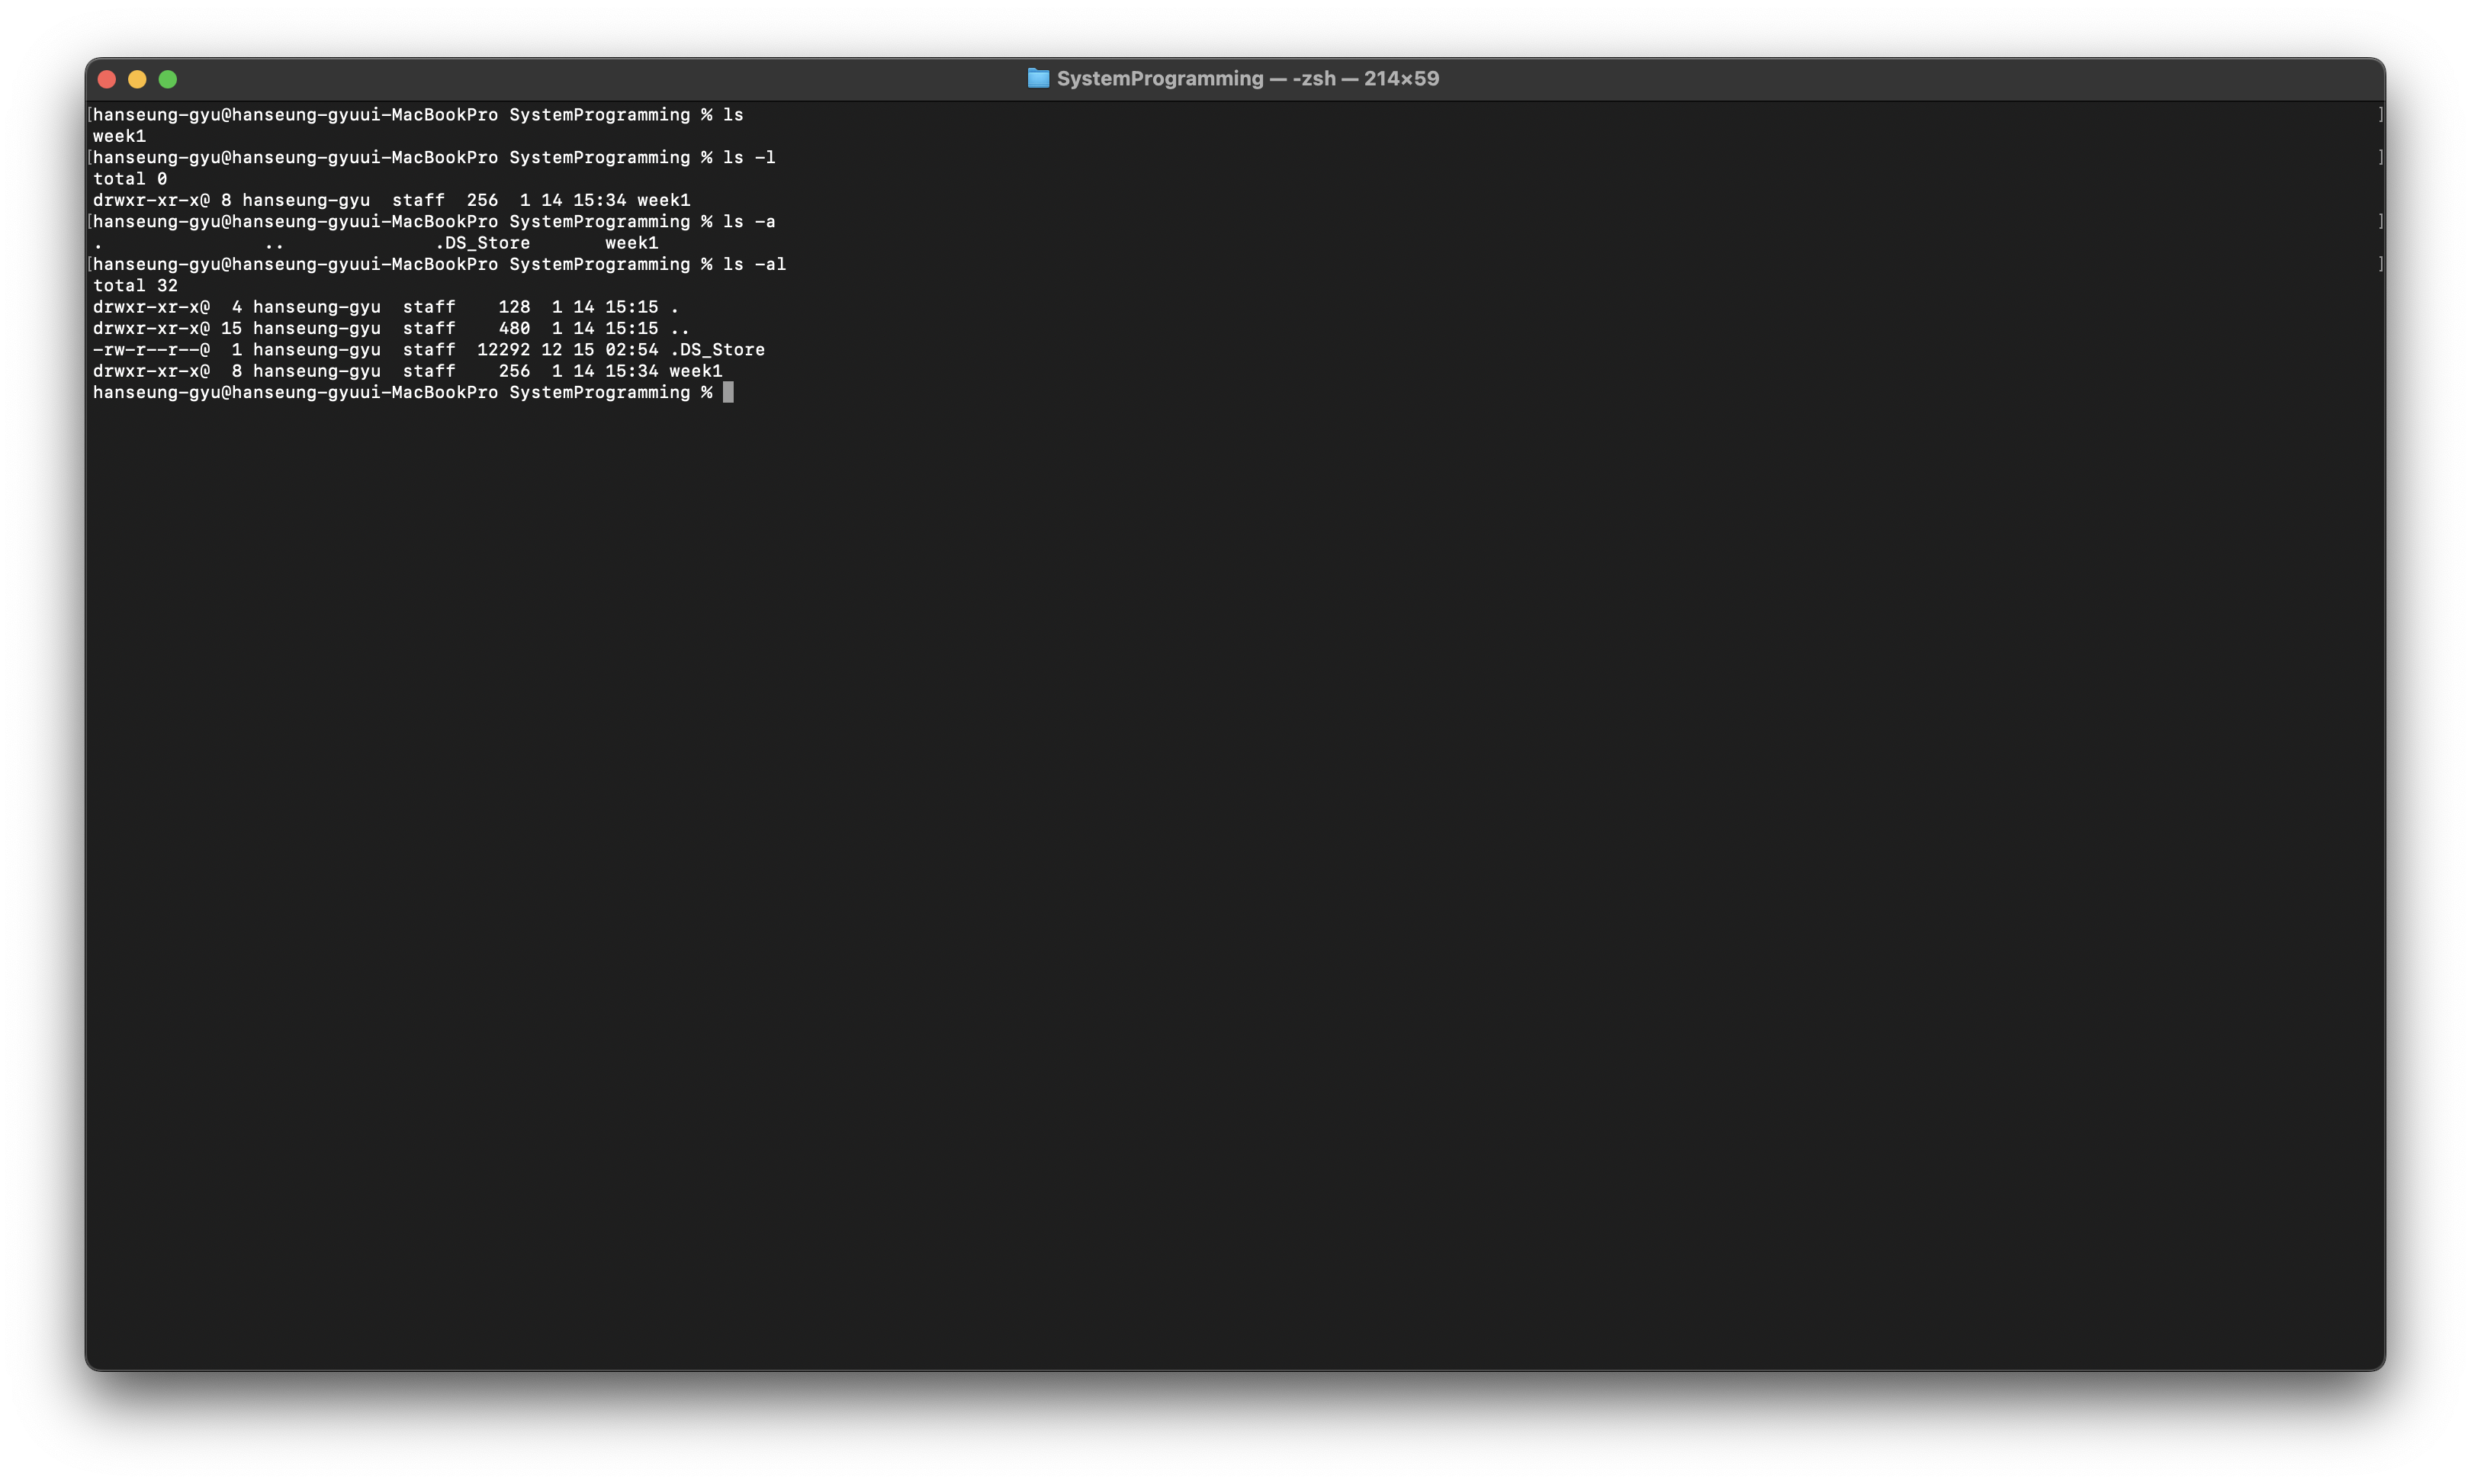Click week1 output under first ls command
Image resolution: width=2471 pixels, height=1484 pixels.
pos(119,136)
